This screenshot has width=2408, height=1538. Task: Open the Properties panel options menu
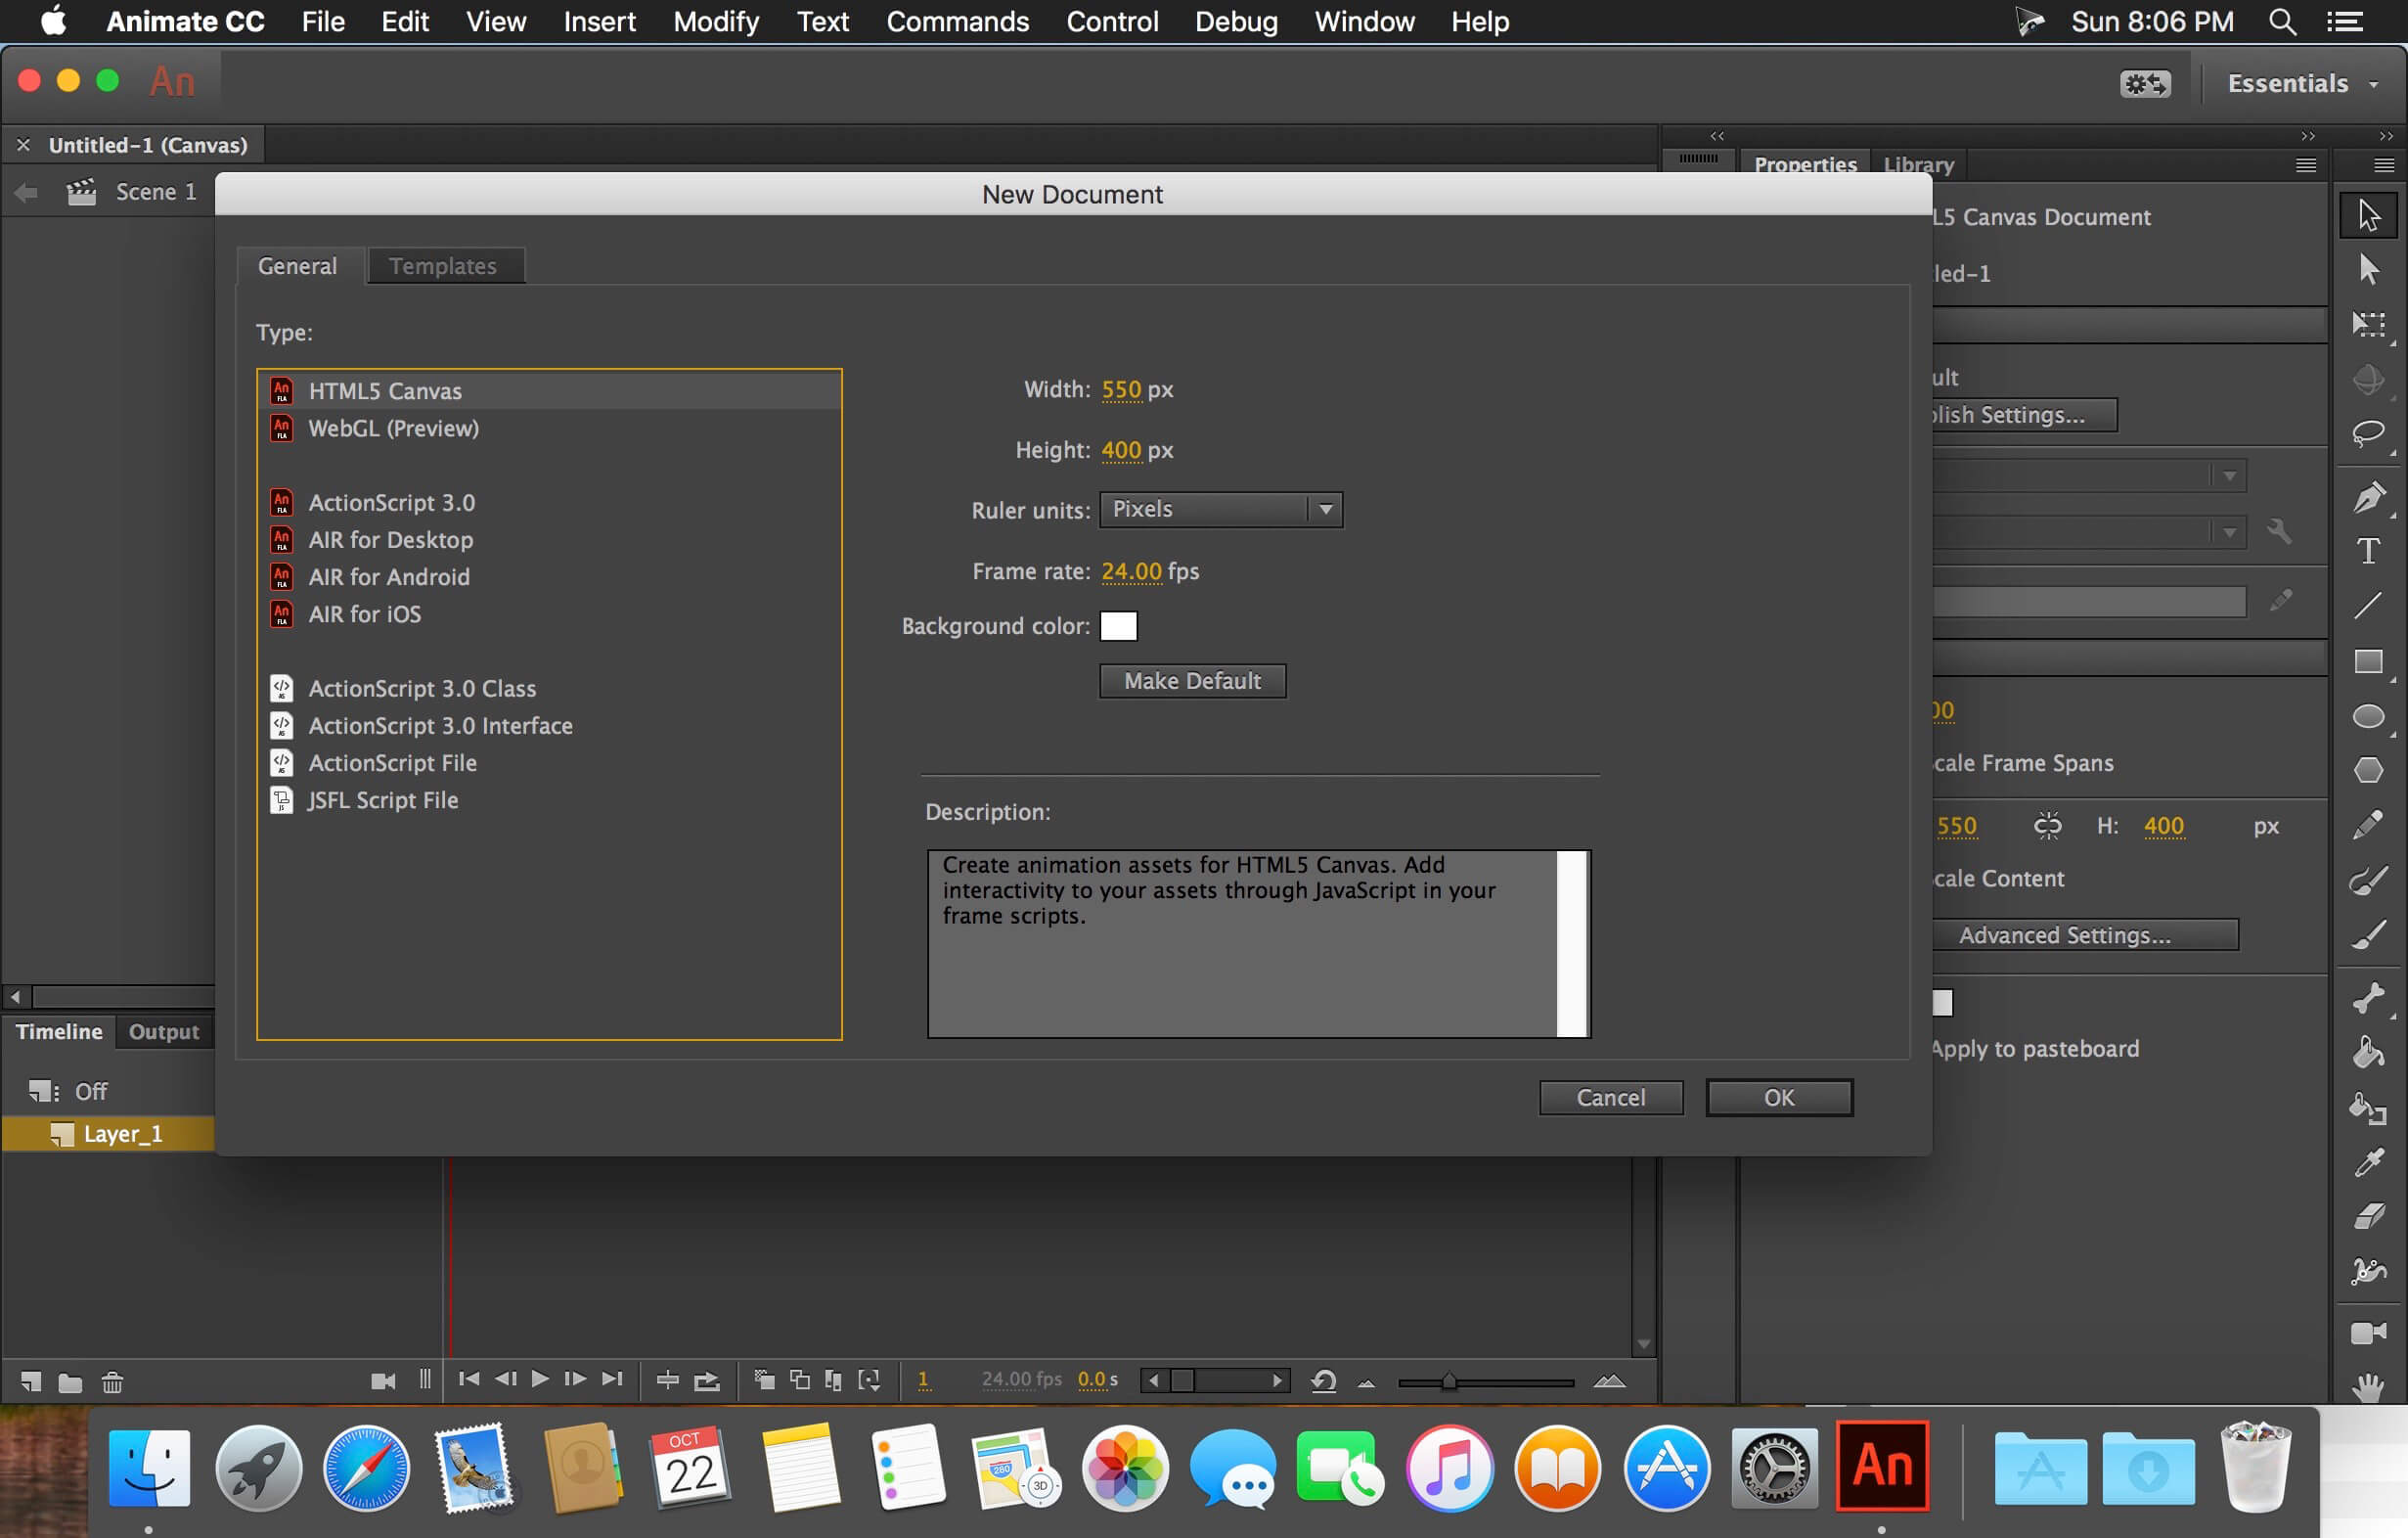[2305, 165]
